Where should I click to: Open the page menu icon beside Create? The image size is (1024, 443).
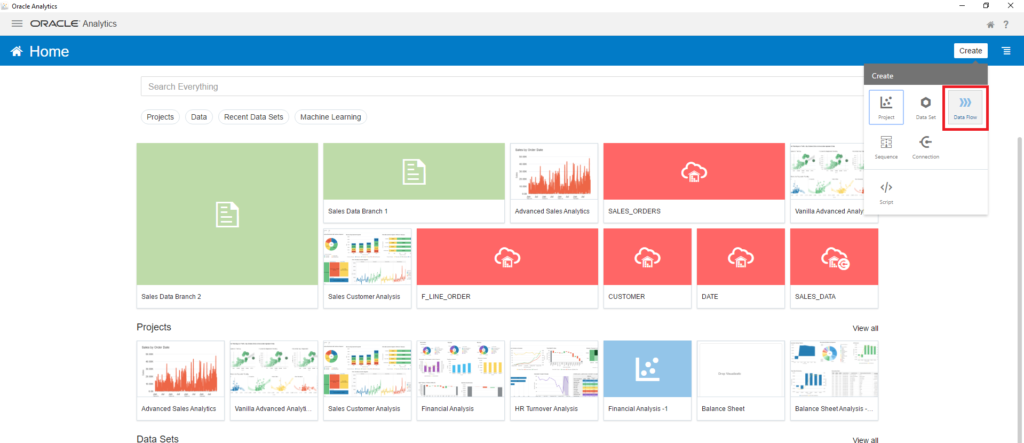click(1006, 51)
